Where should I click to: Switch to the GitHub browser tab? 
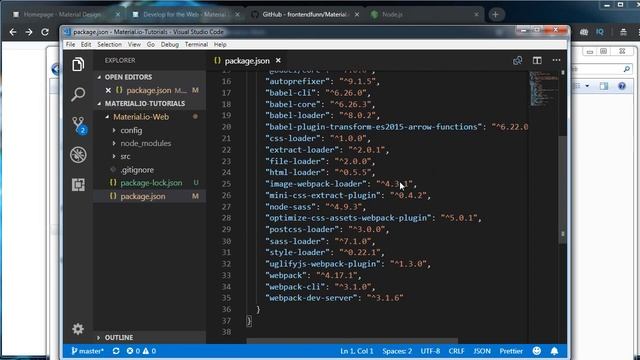point(304,14)
